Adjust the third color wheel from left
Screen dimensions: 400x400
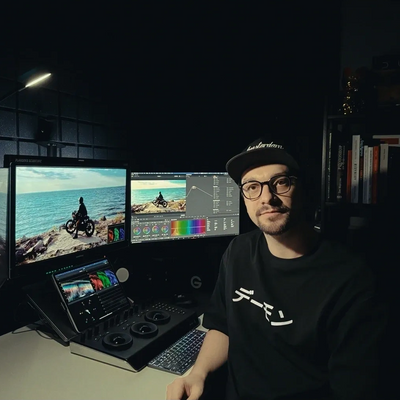pyautogui.click(x=156, y=229)
